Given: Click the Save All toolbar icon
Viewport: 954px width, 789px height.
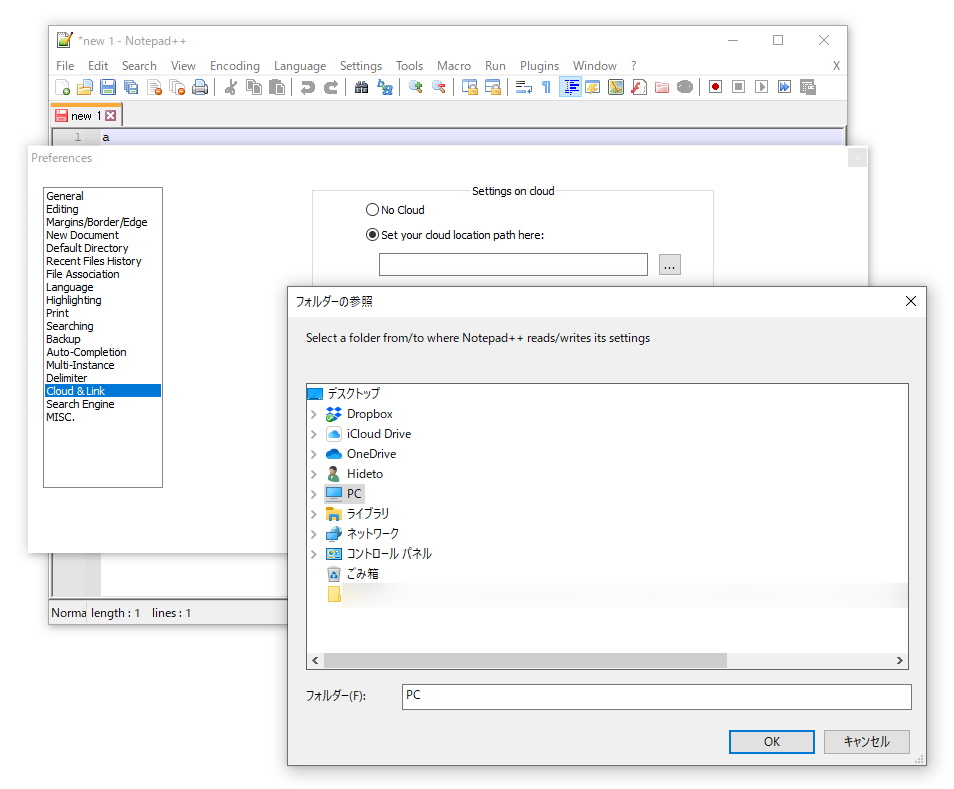Looking at the screenshot, I should click(x=131, y=88).
